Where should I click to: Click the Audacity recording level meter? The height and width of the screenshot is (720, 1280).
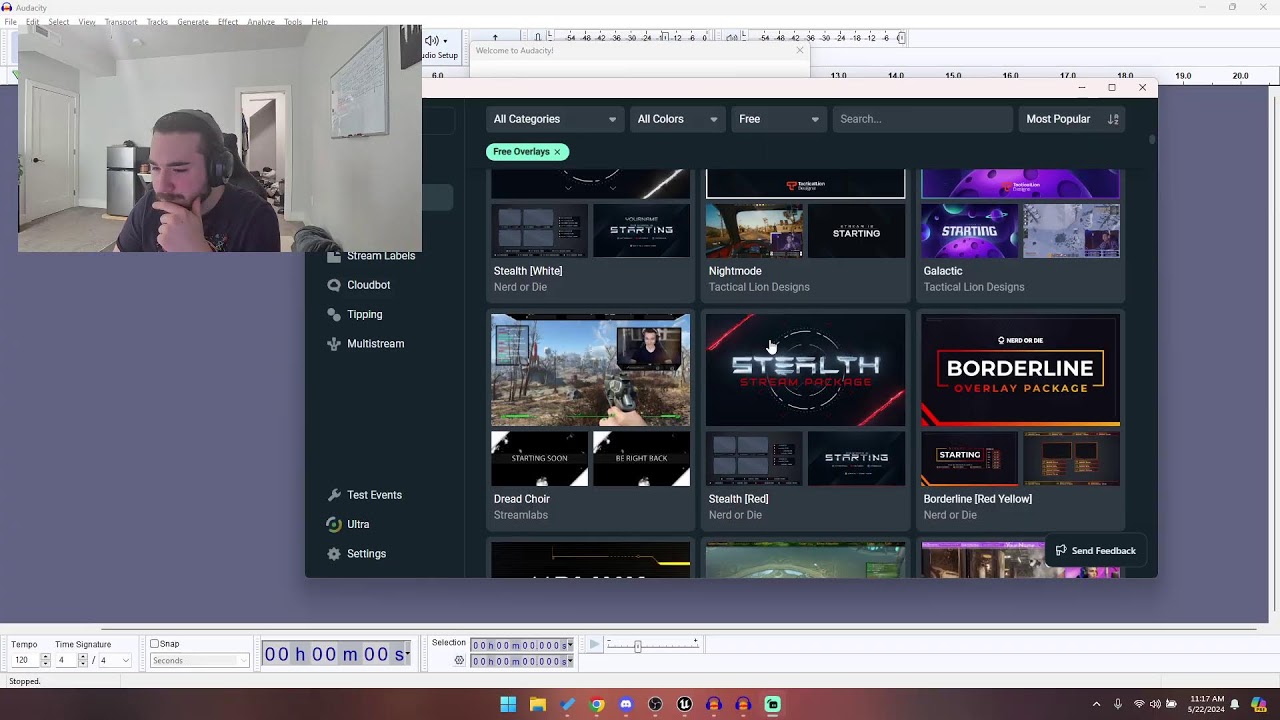pyautogui.click(x=631, y=38)
